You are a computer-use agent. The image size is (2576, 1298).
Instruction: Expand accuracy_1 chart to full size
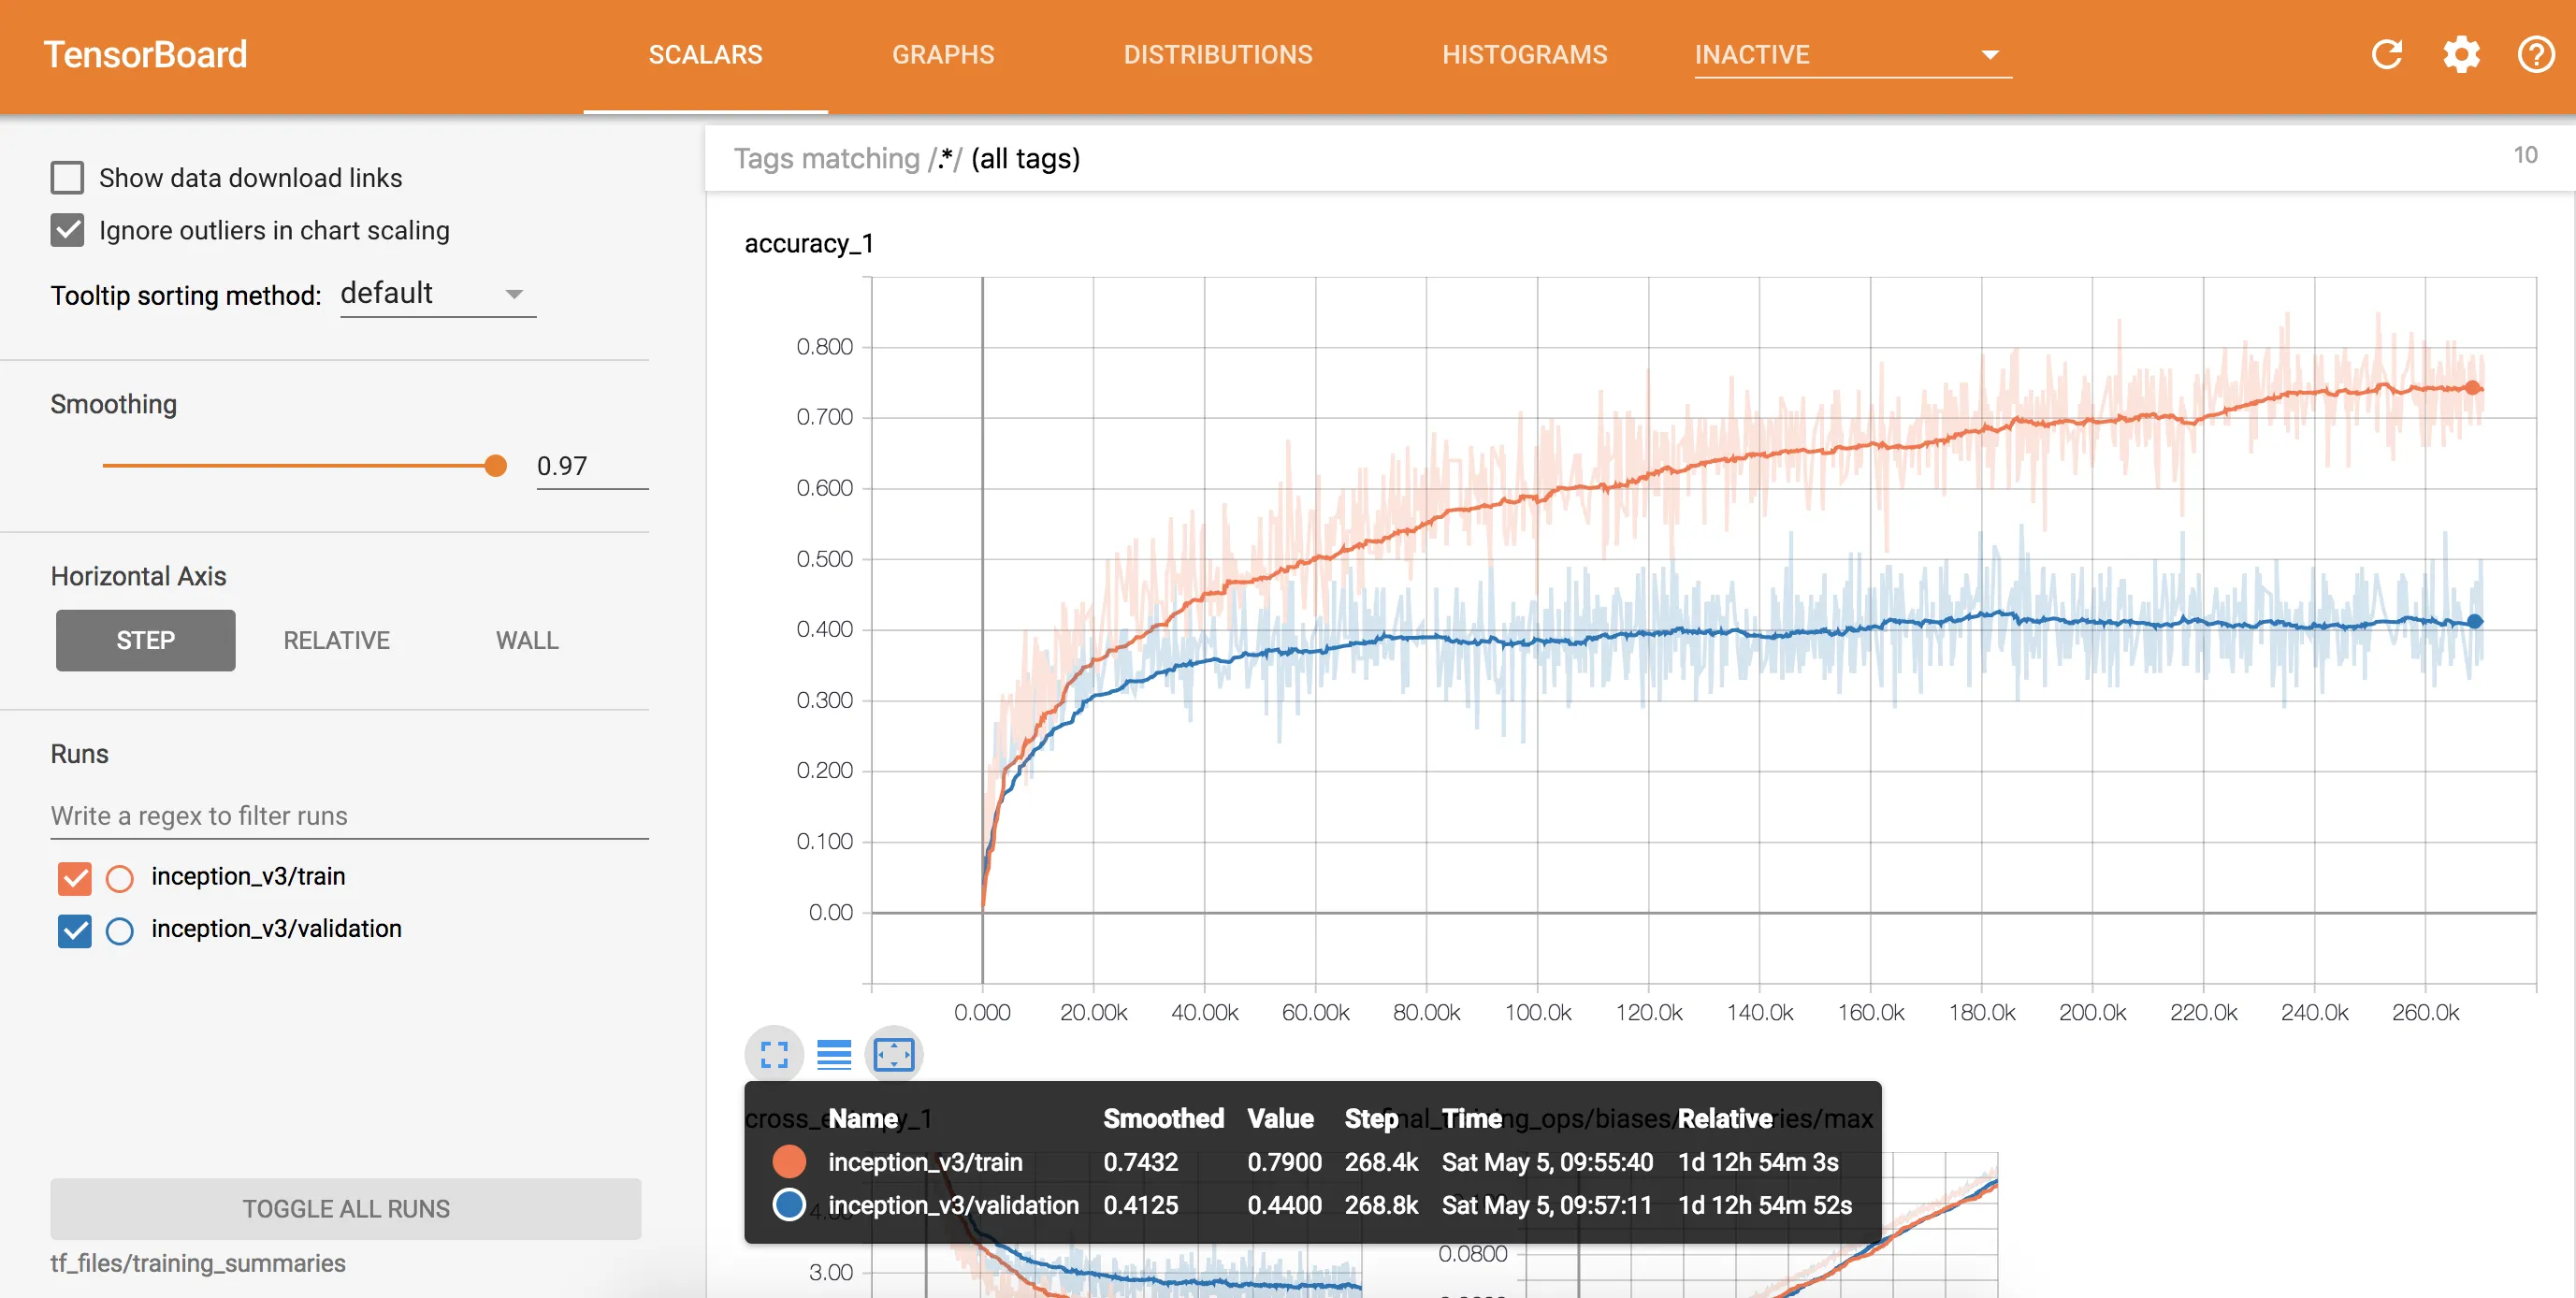pos(774,1054)
